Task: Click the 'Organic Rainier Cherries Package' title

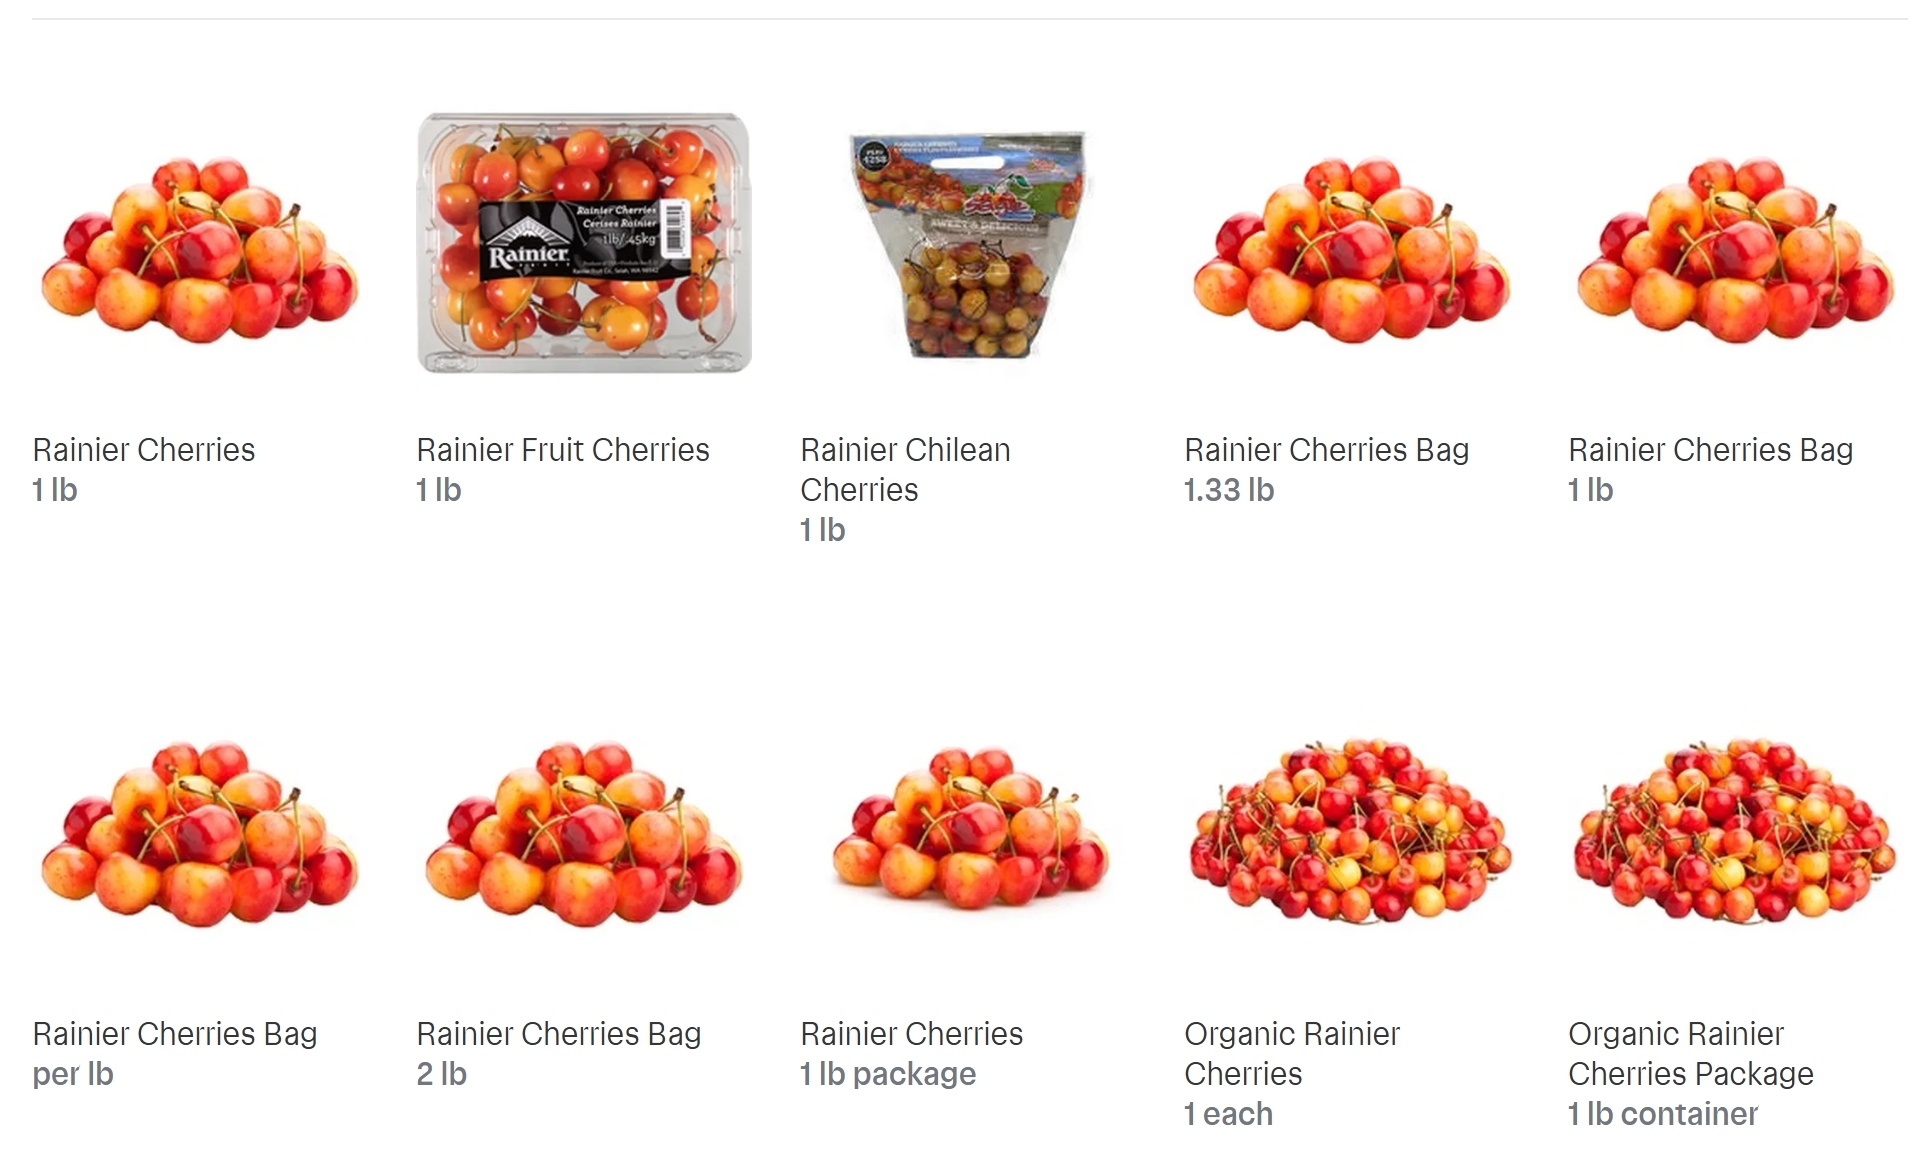Action: pos(1690,1054)
